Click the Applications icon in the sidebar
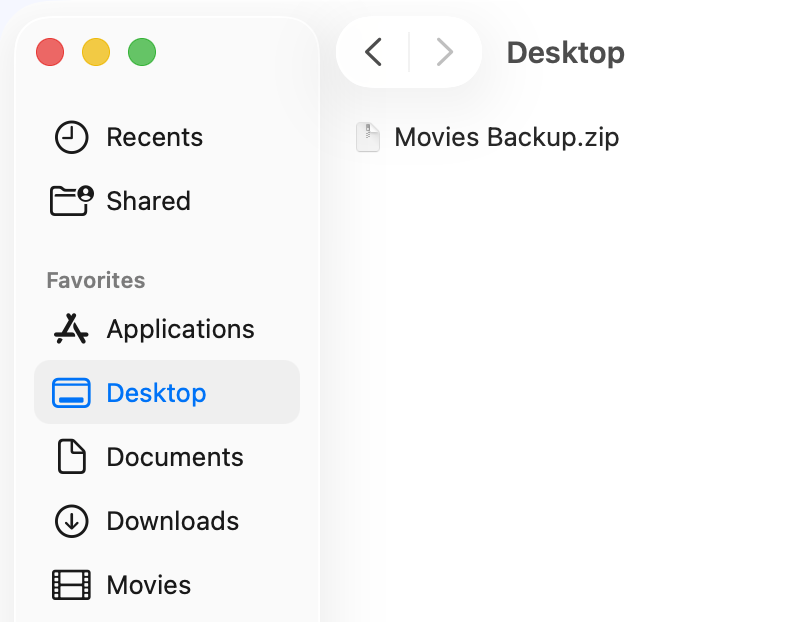The width and height of the screenshot is (796, 622). pyautogui.click(x=71, y=329)
